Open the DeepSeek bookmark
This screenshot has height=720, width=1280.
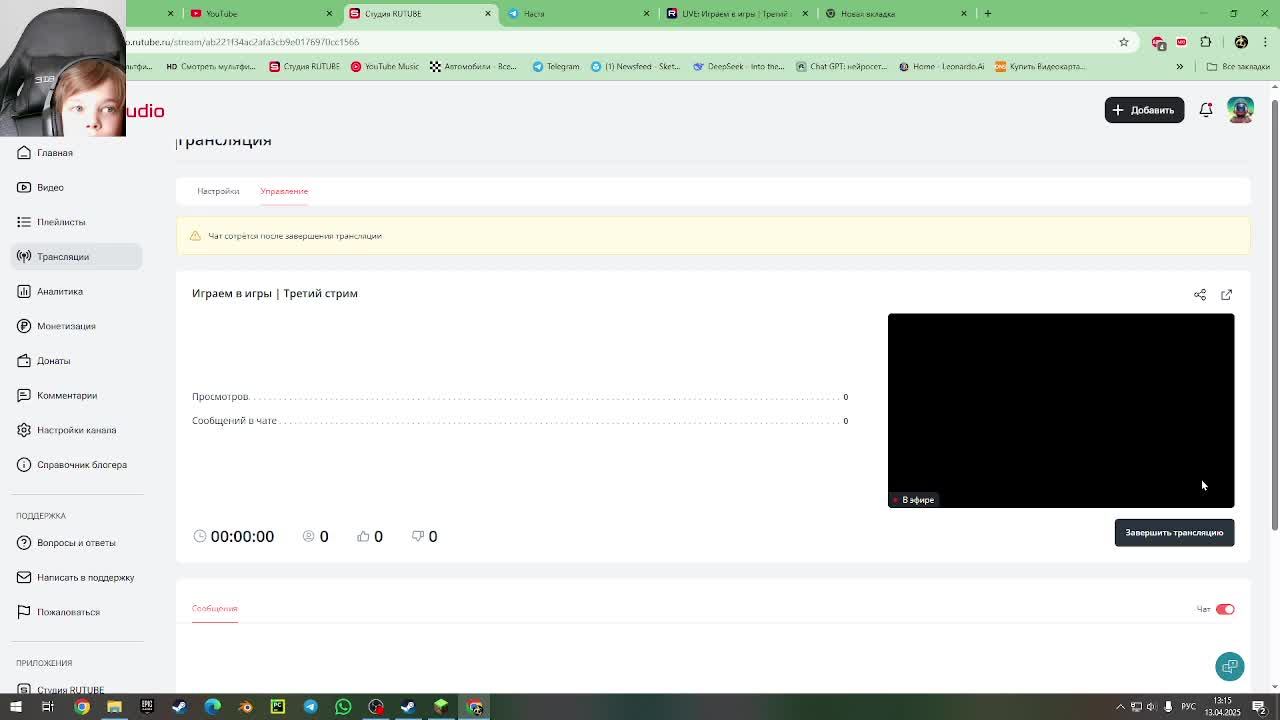pos(738,67)
